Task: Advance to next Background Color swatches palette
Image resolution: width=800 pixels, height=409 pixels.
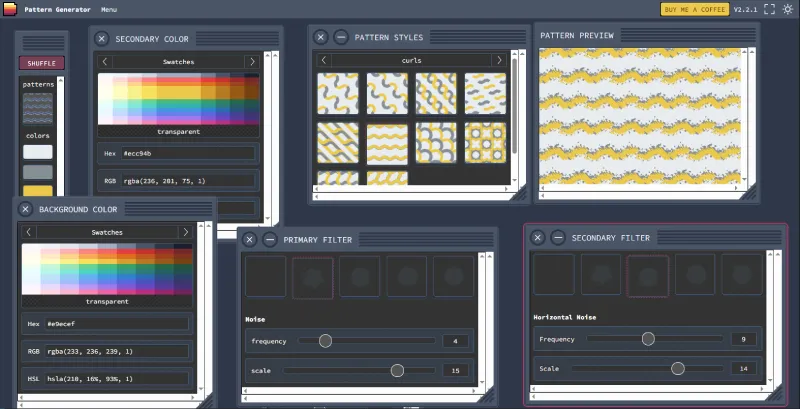Action: pos(185,232)
